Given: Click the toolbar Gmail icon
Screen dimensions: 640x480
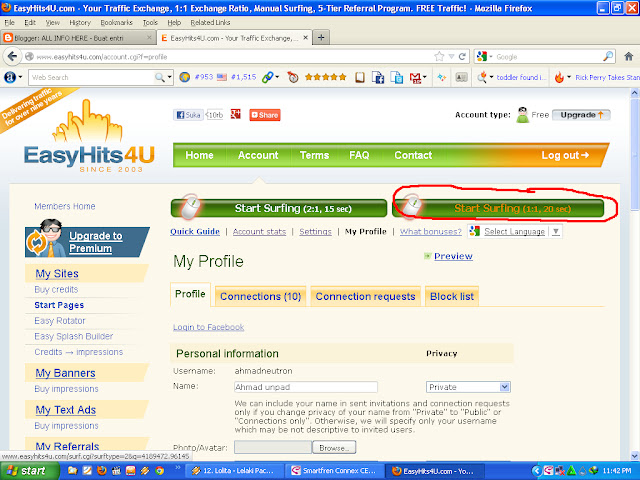Looking at the screenshot, I should click(x=416, y=77).
